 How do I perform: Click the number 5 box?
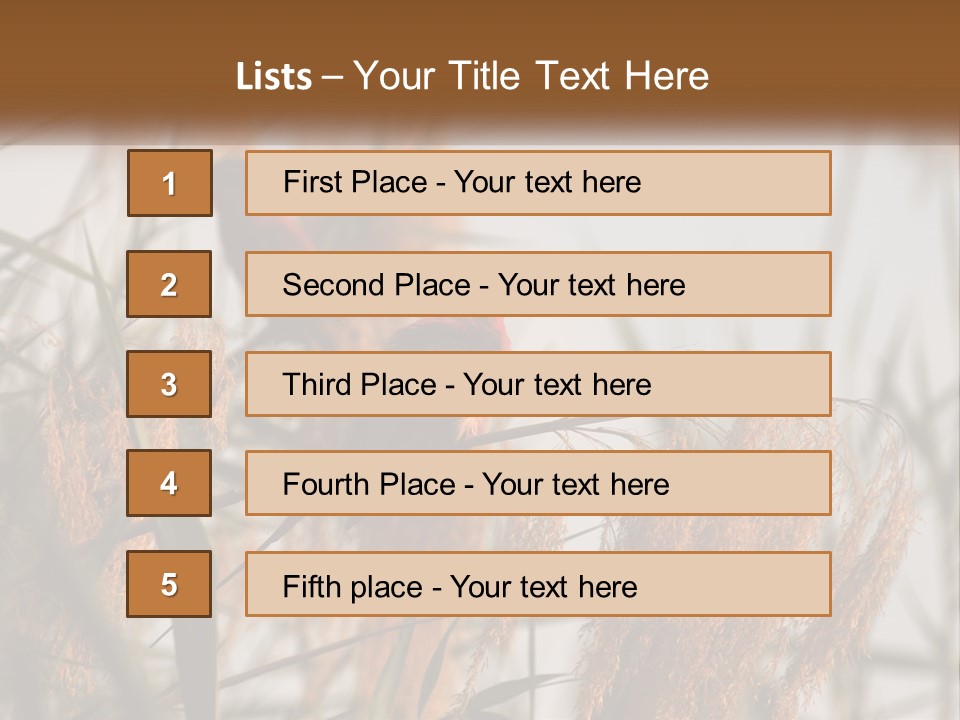(x=169, y=584)
